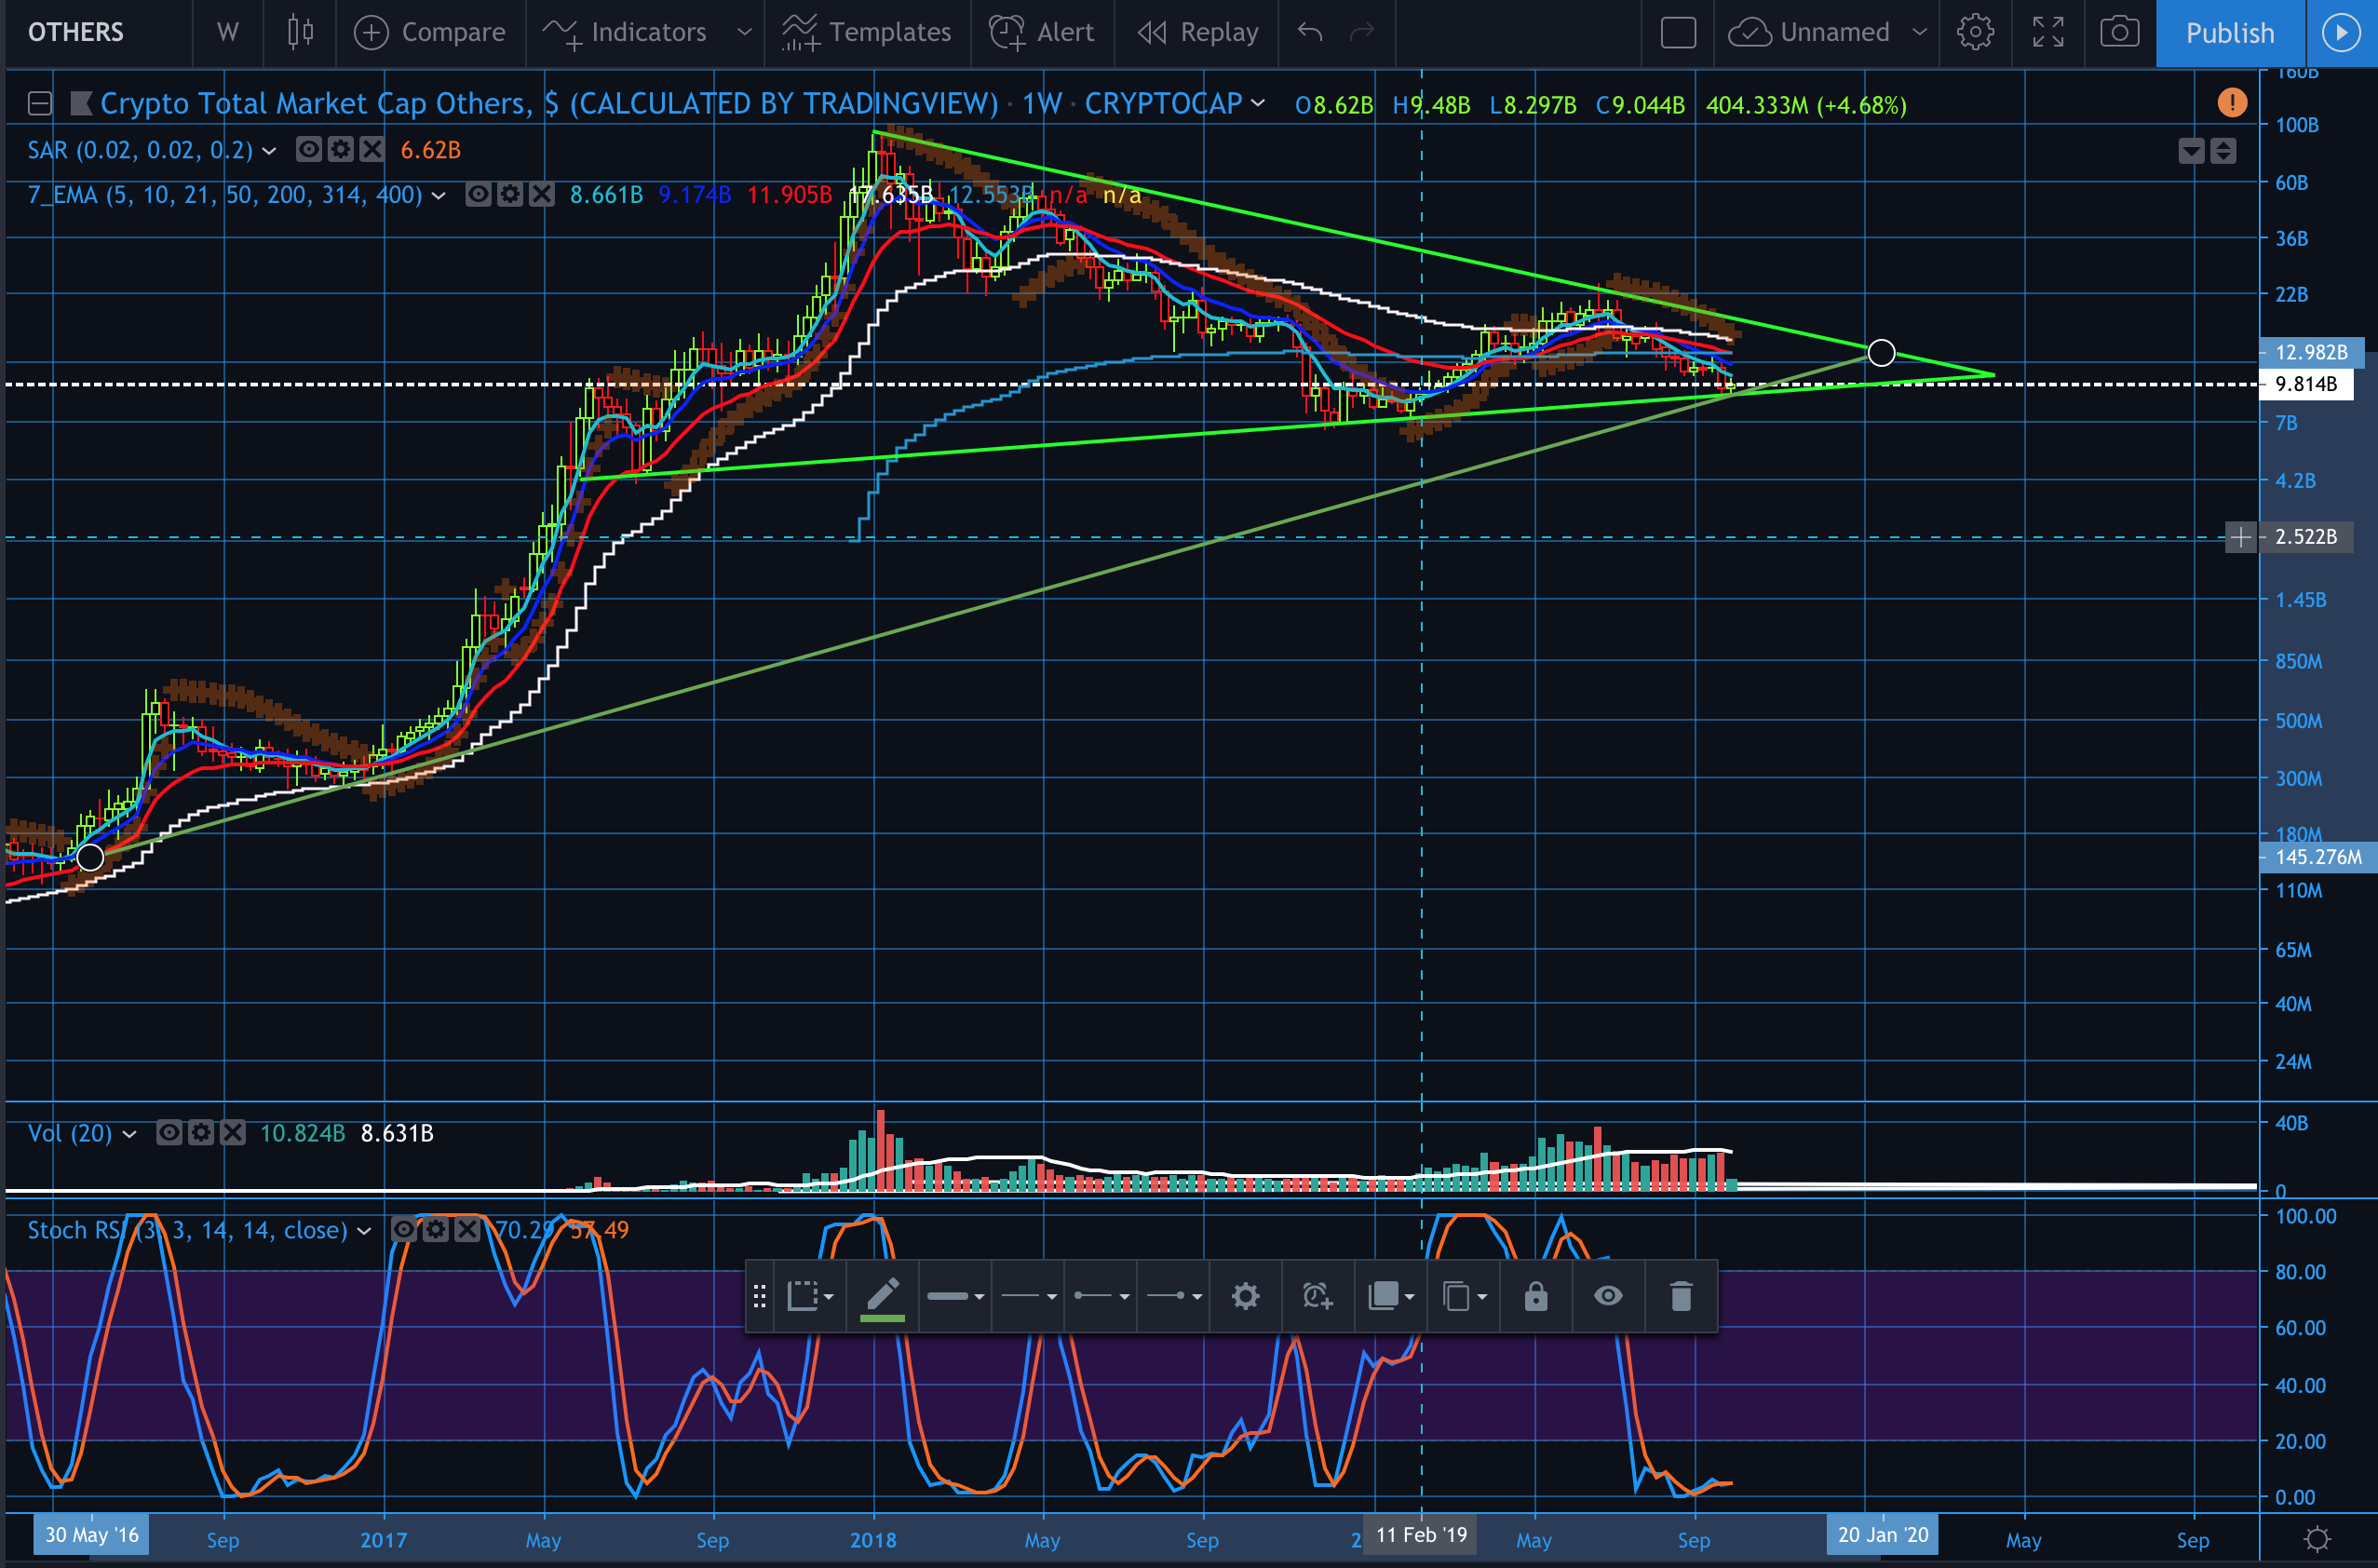Click the OTHERS symbol search field
This screenshot has height=1568, width=2378.
tap(76, 32)
